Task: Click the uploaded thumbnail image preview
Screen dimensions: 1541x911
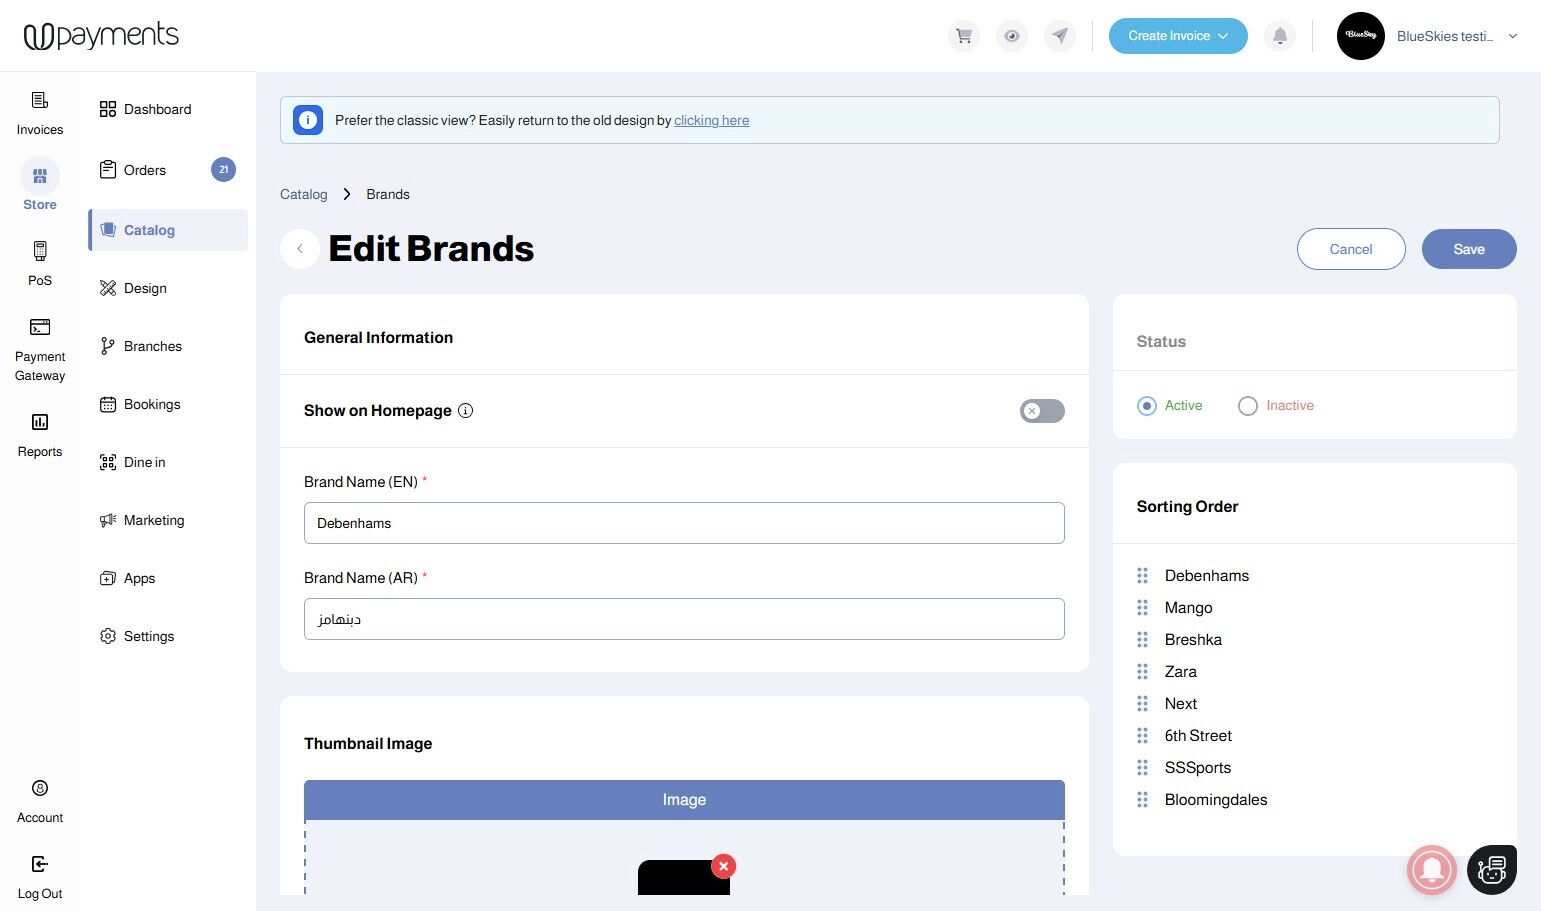Action: pos(684,878)
